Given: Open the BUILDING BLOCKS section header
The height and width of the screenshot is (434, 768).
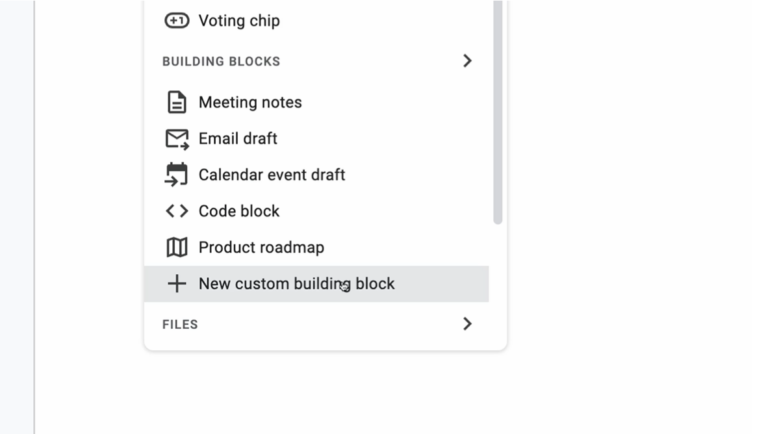Looking at the screenshot, I should point(221,61).
